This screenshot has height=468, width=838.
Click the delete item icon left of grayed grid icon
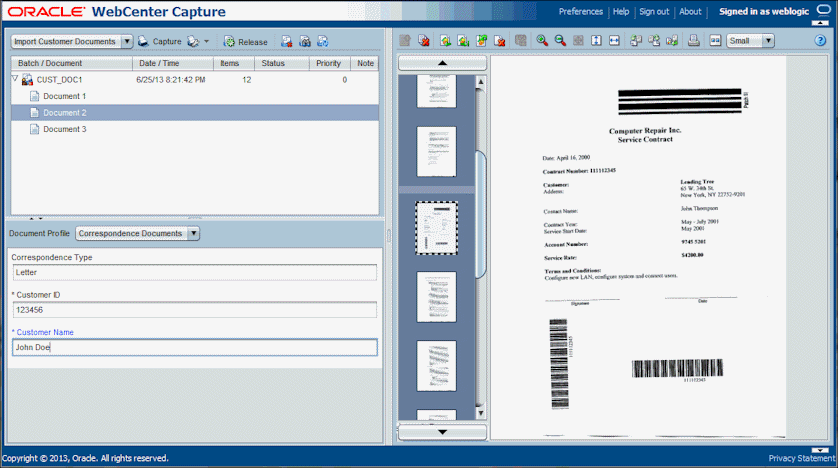(500, 41)
